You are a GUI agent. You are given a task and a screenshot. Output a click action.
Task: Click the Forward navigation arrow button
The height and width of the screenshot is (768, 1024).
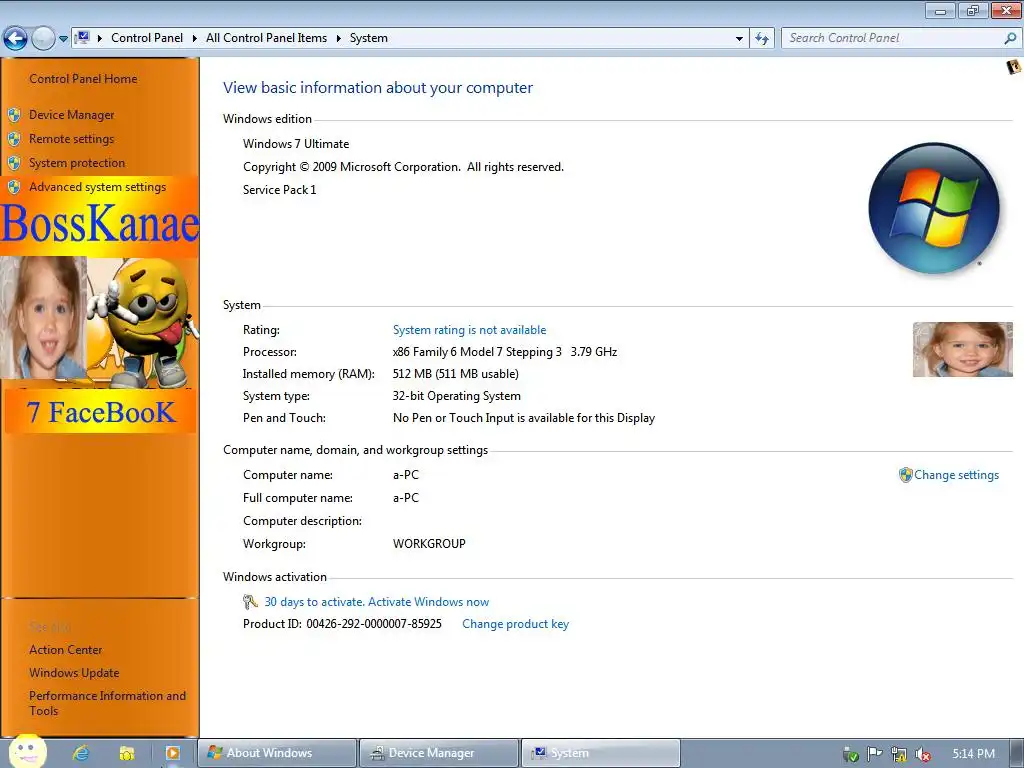[x=43, y=39]
